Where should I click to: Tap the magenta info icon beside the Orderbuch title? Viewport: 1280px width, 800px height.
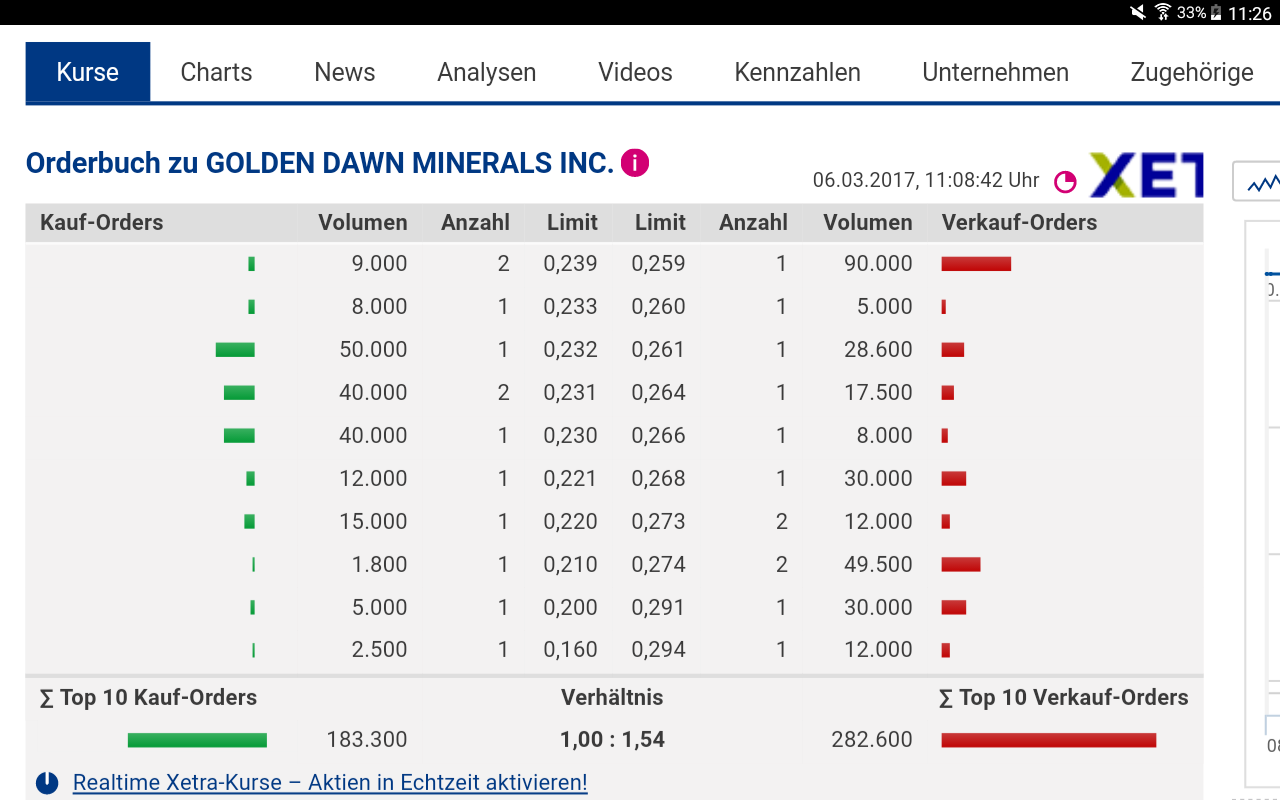point(635,163)
